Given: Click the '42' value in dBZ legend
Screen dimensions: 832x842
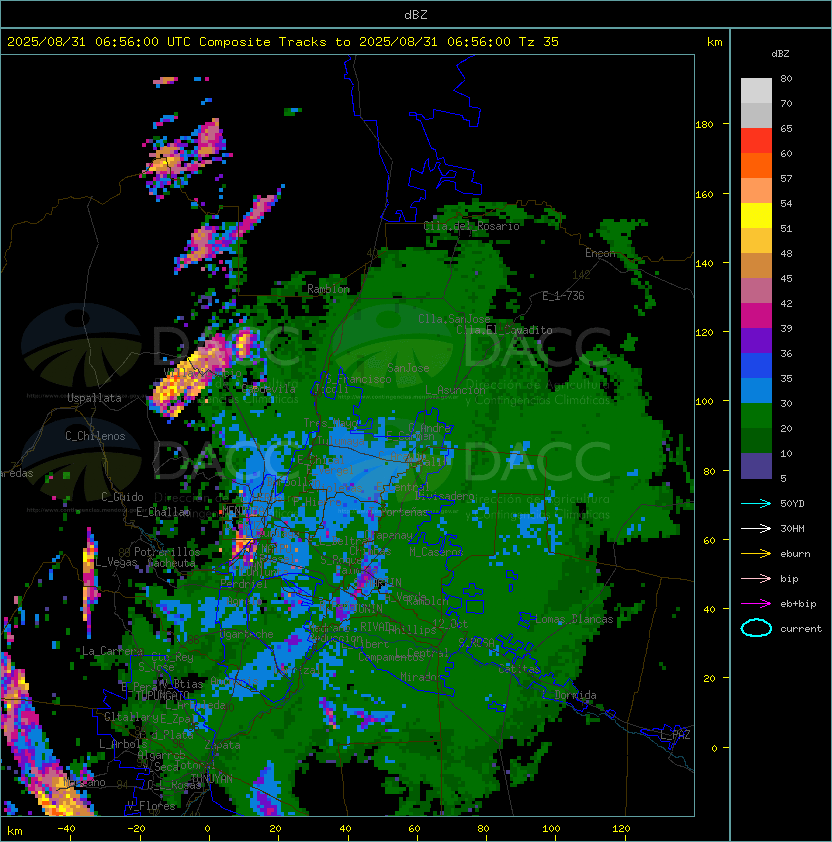Looking at the screenshot, I should click(786, 303).
